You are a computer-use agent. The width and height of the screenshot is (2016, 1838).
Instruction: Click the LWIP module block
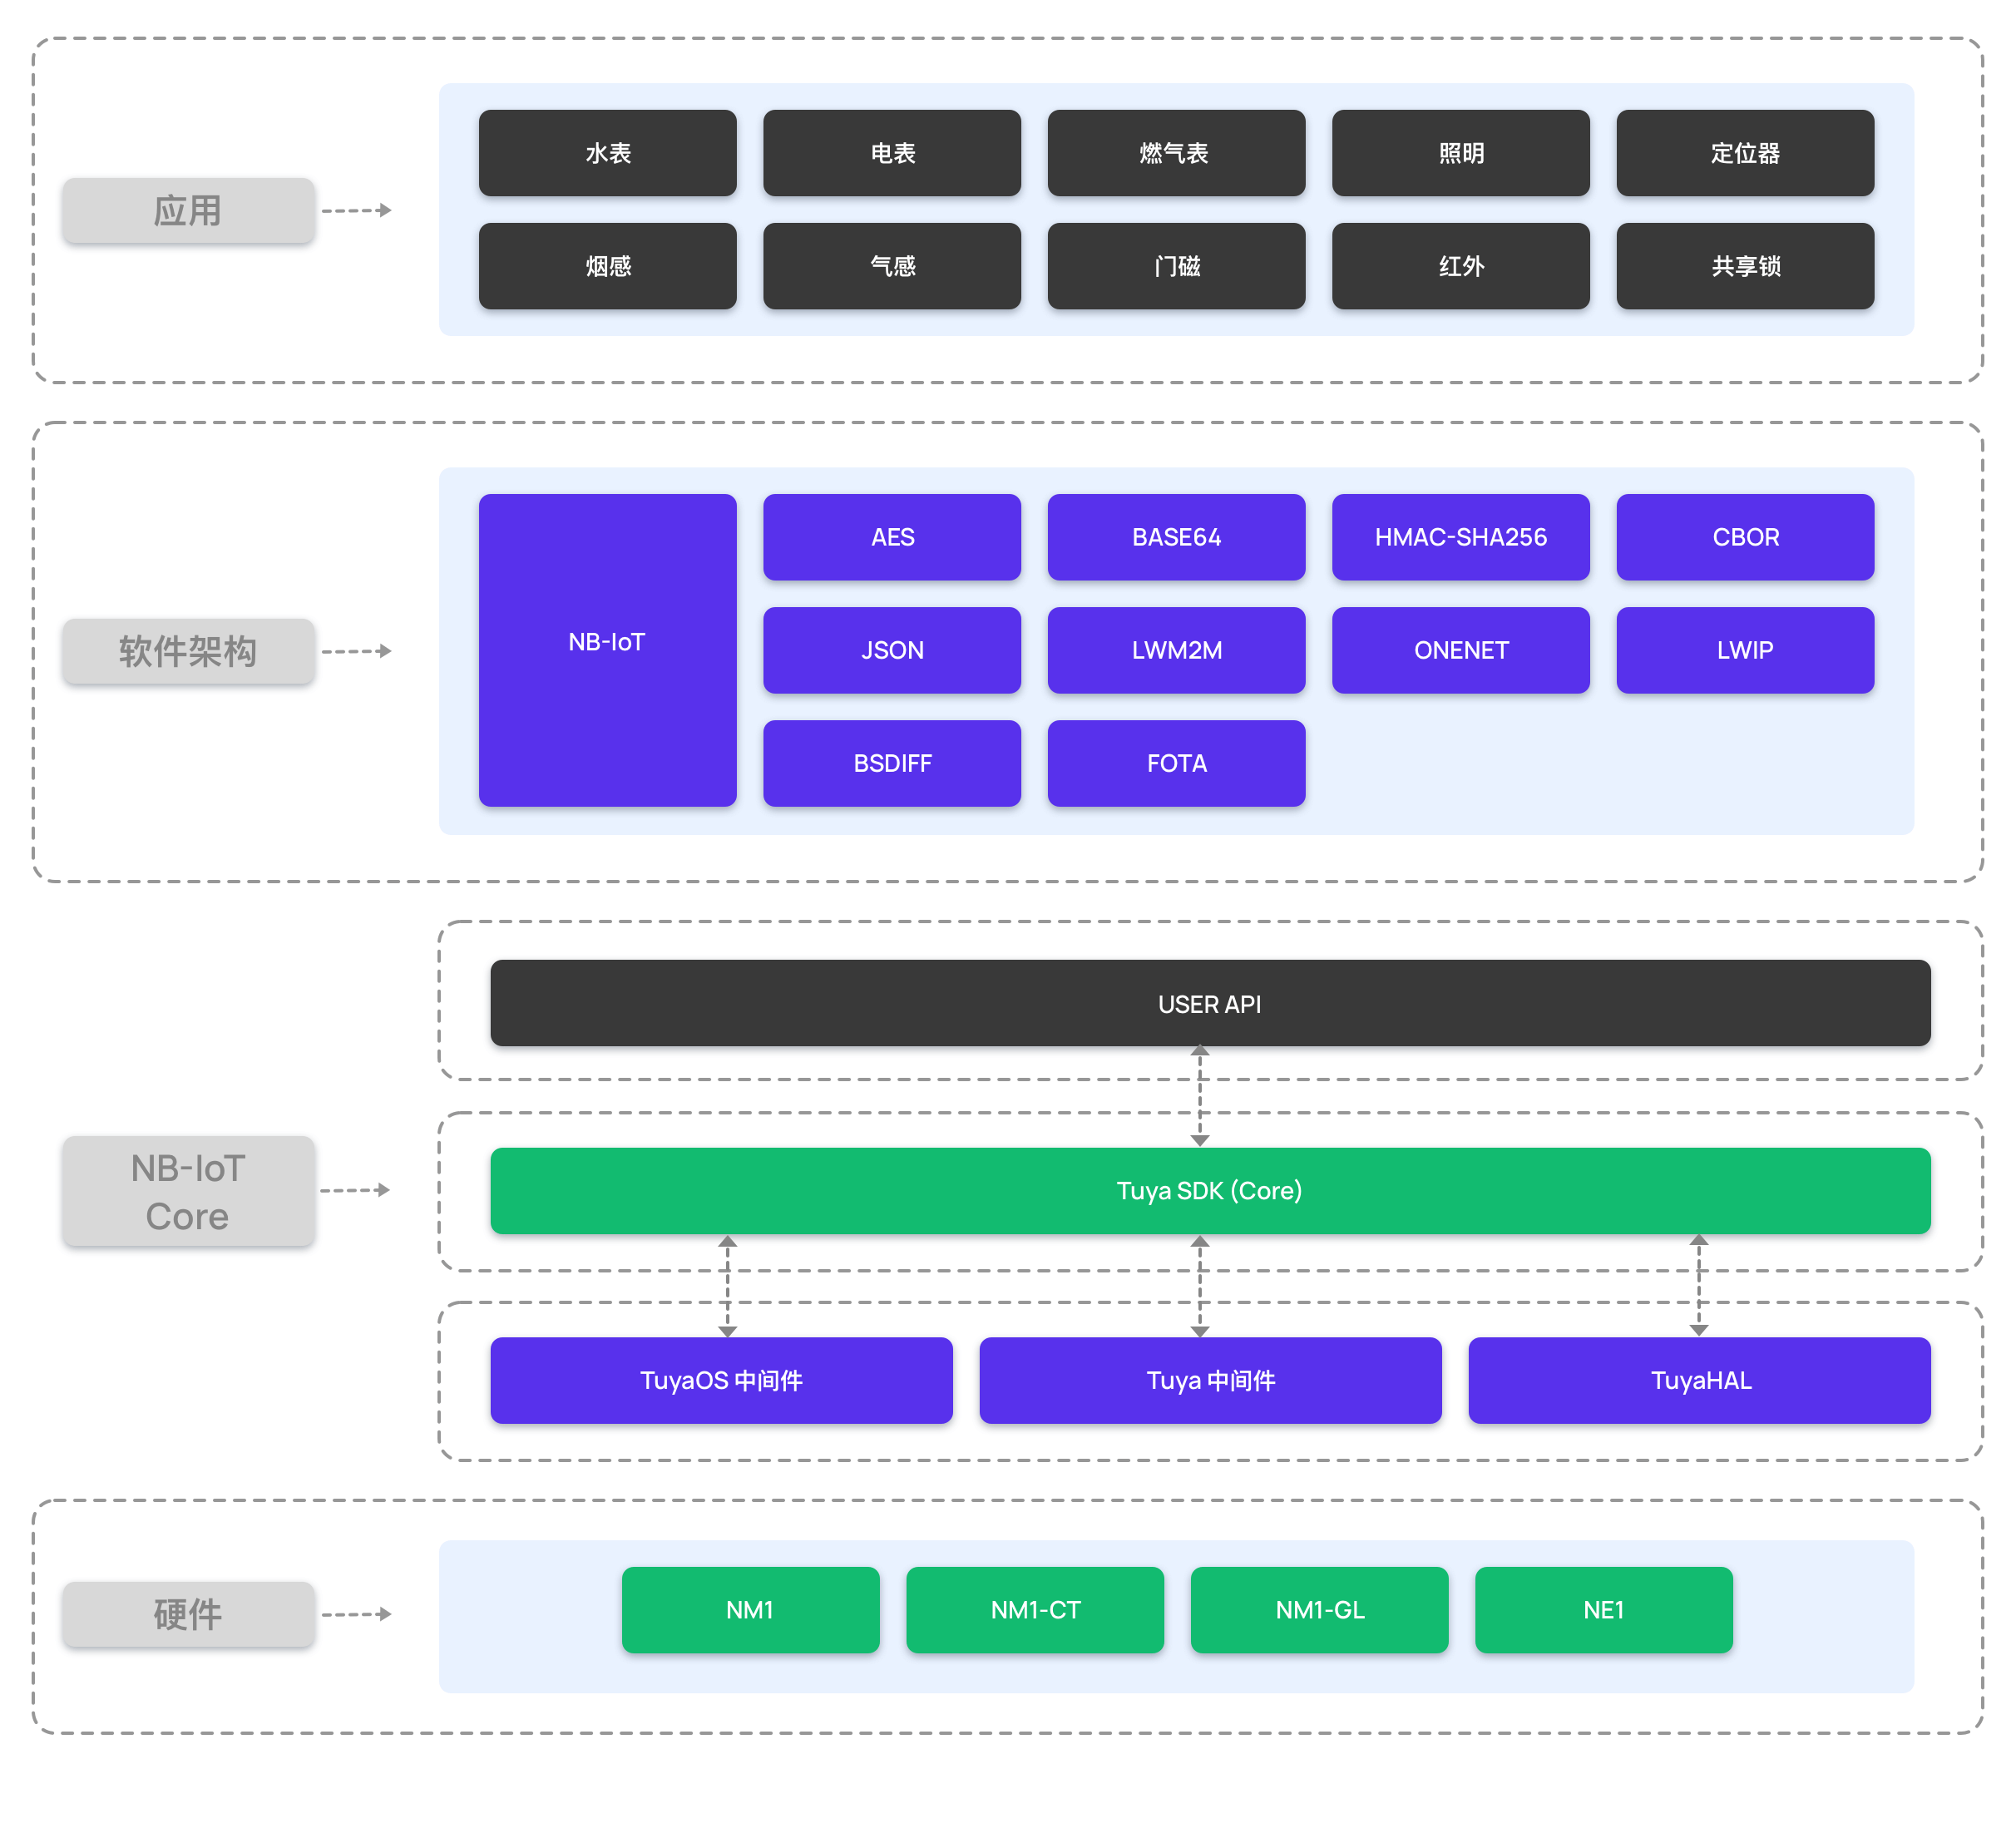pyautogui.click(x=1745, y=650)
